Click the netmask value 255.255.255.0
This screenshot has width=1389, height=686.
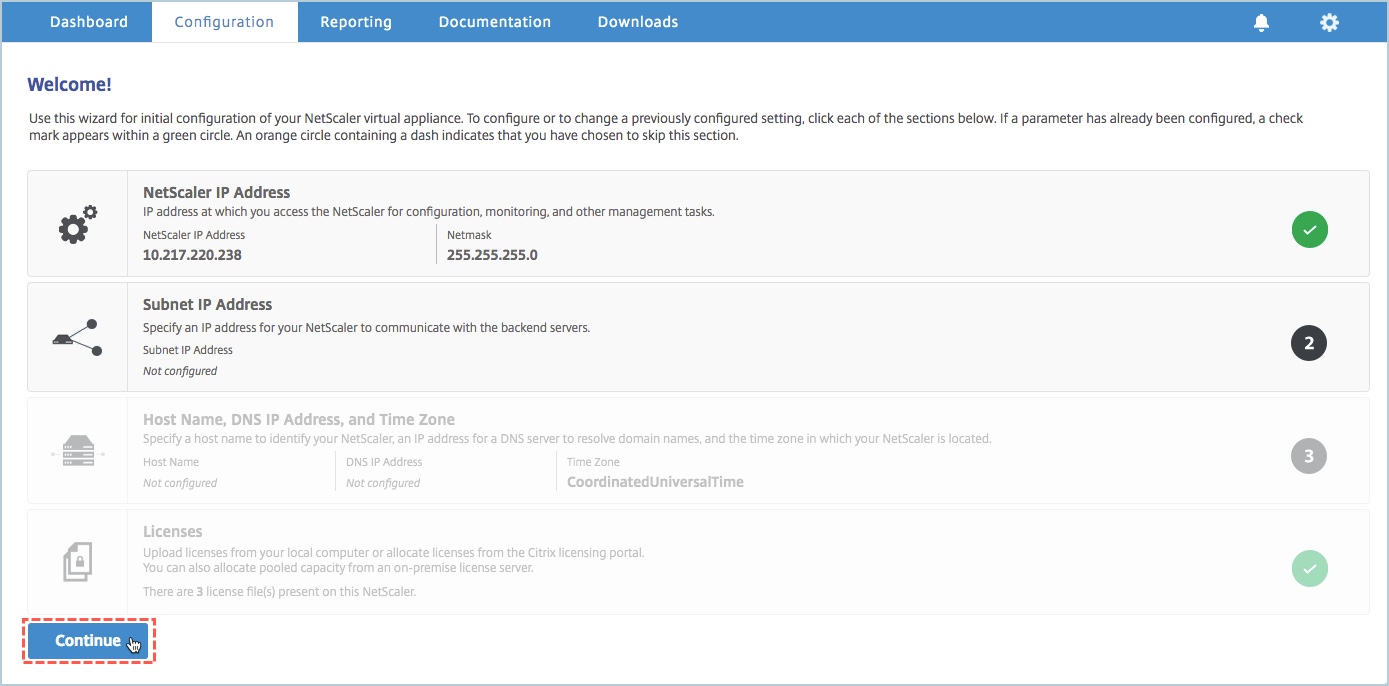492,254
